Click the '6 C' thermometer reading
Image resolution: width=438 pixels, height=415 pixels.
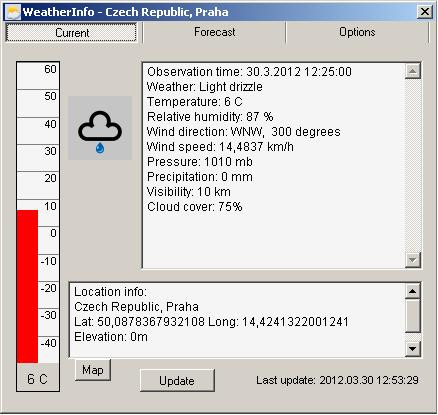[x=38, y=379]
